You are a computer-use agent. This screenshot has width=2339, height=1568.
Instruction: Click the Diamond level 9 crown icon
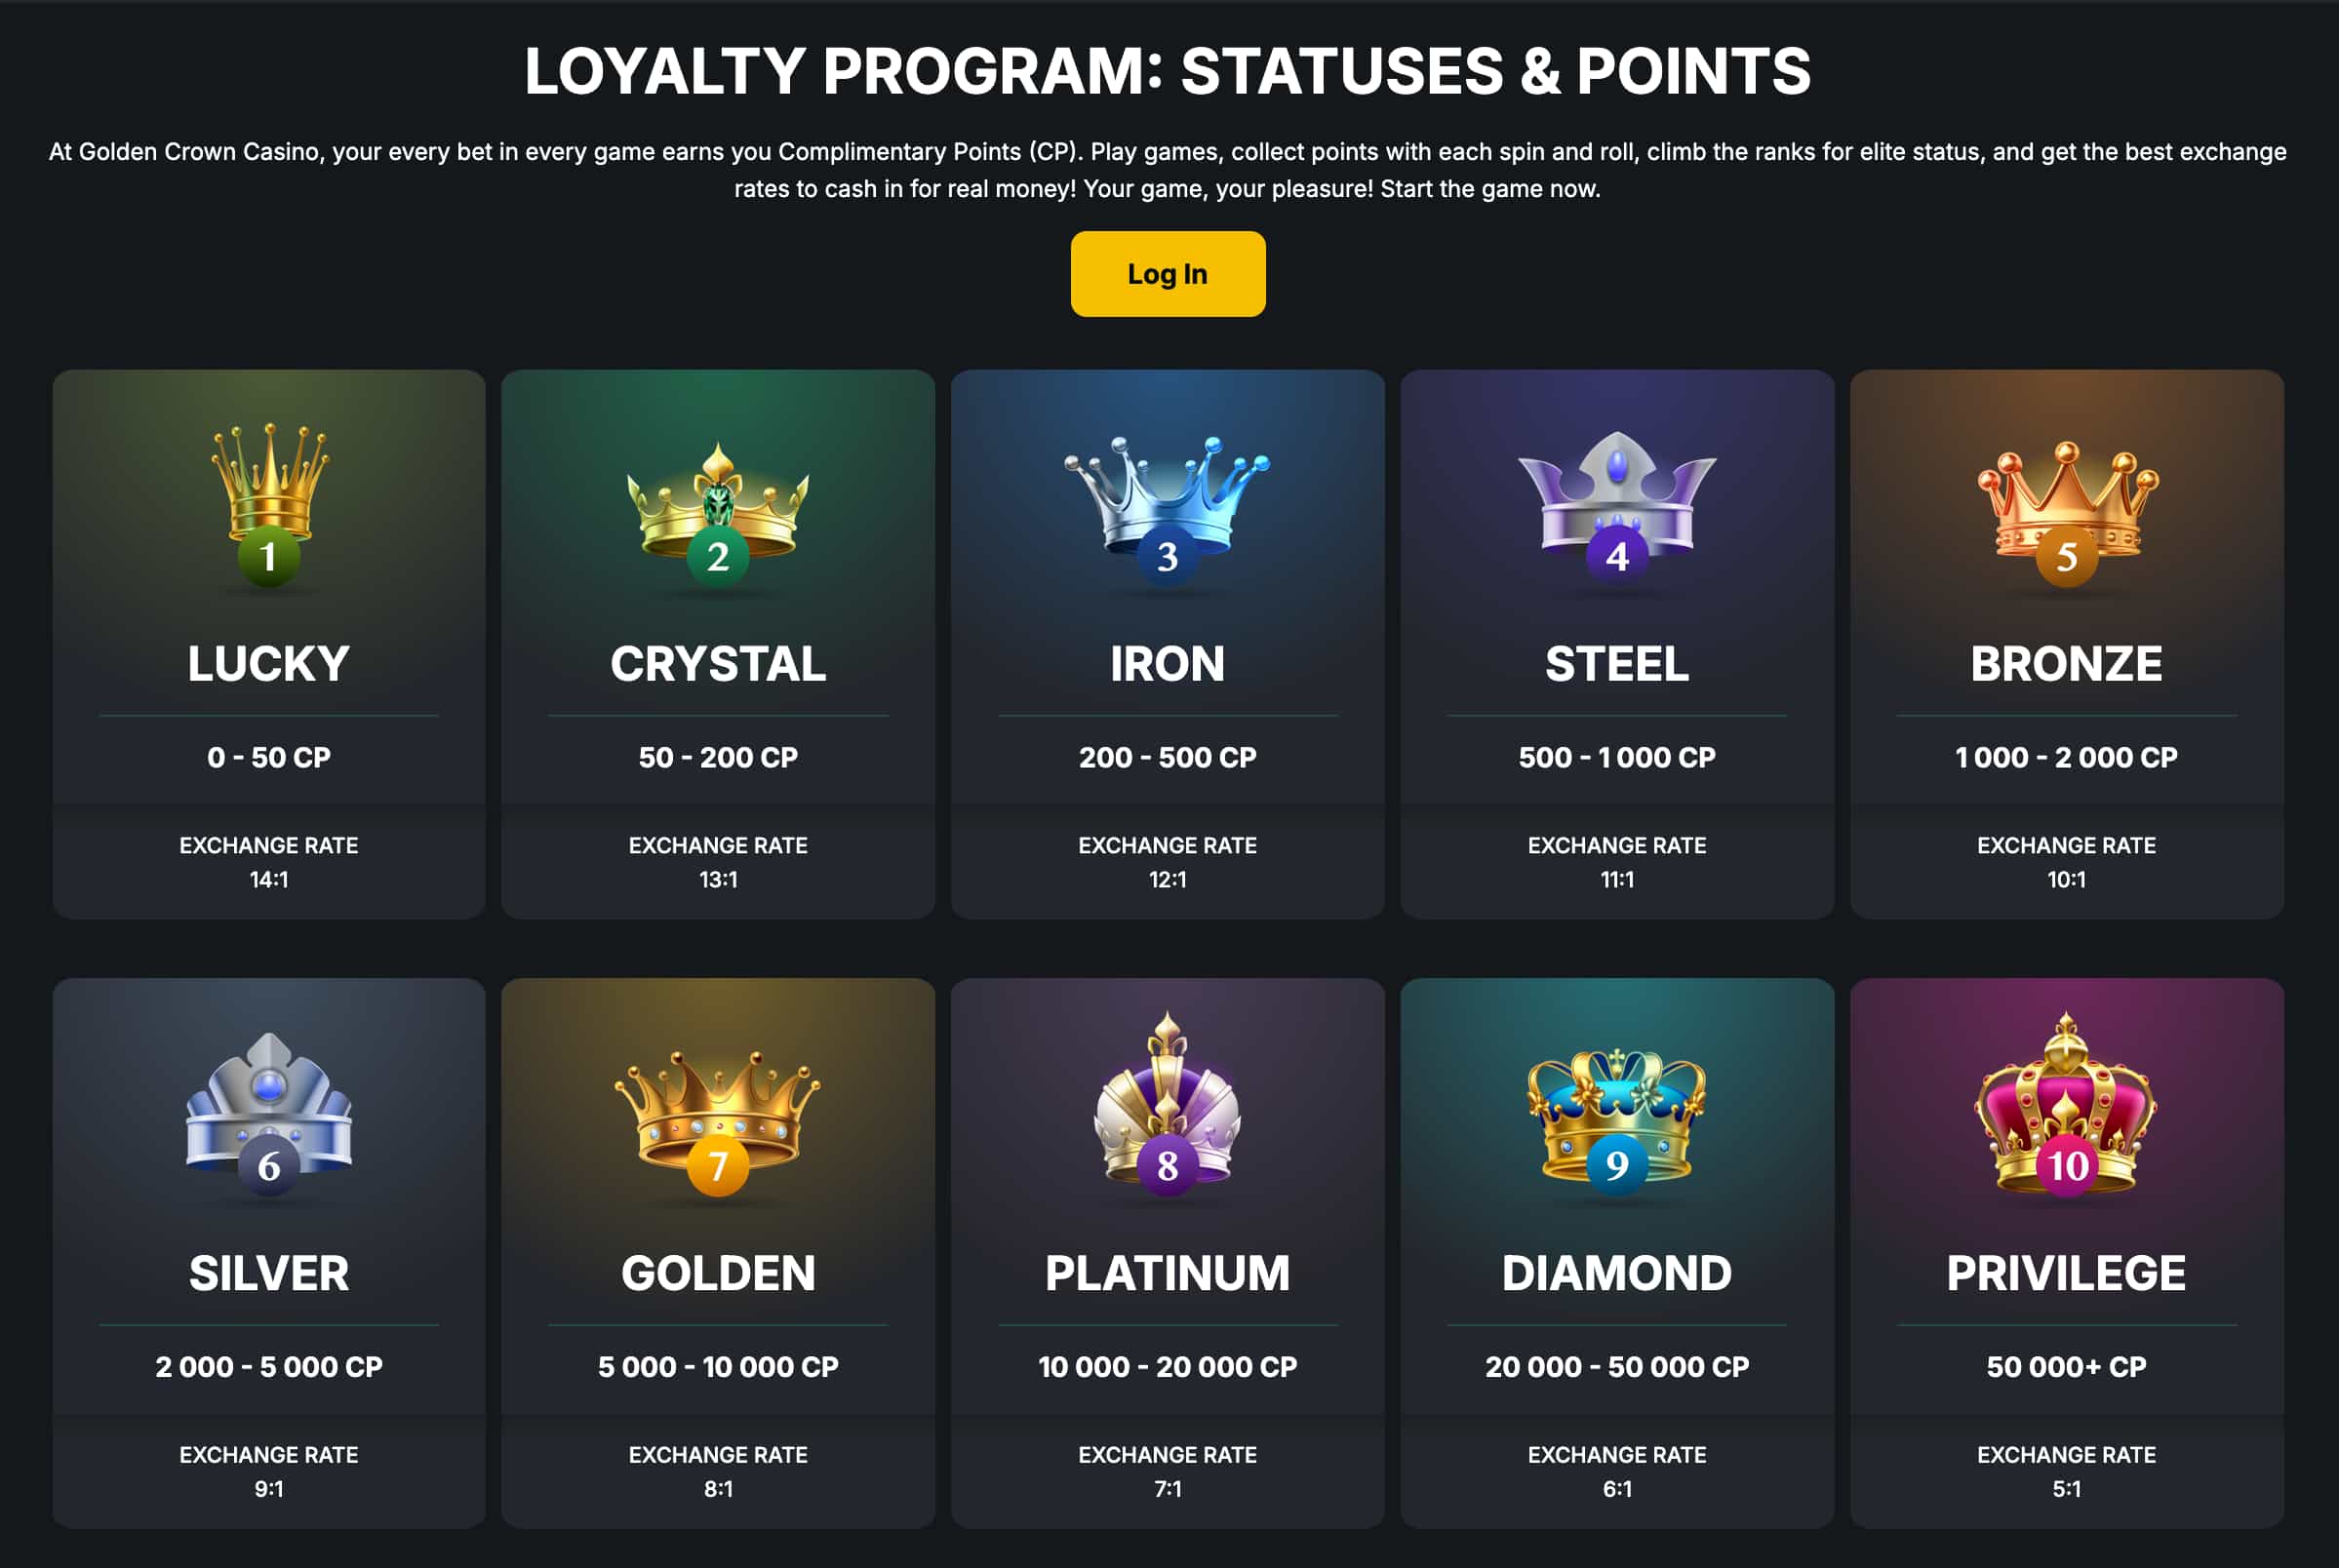(1616, 1115)
